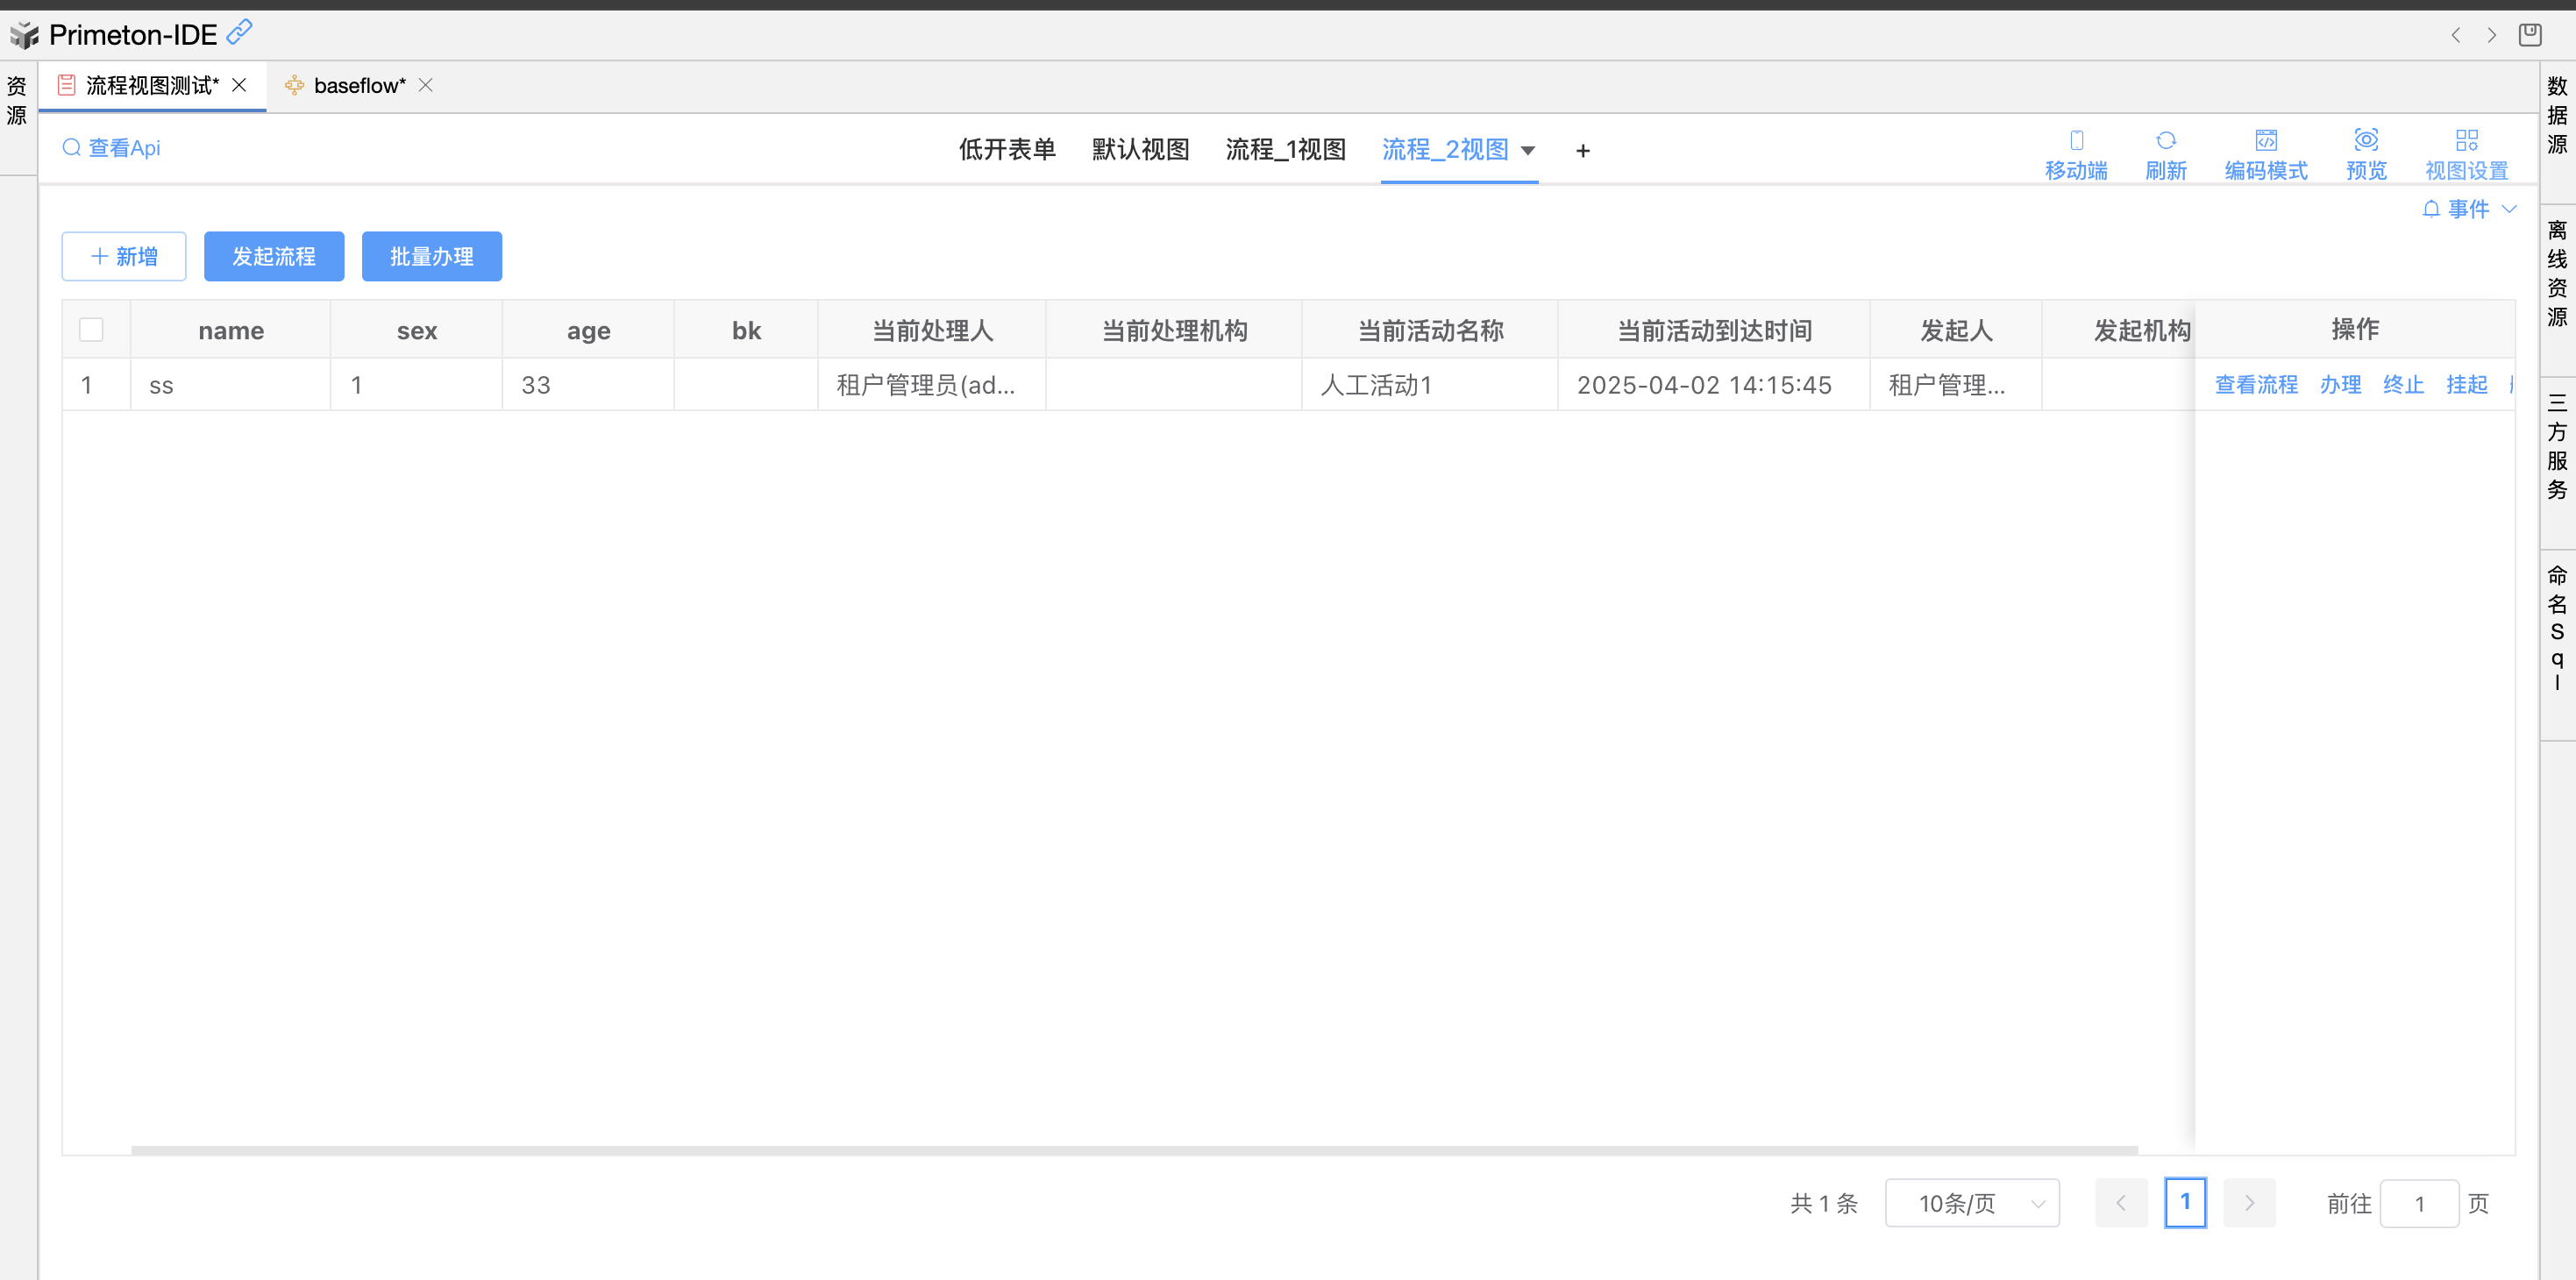
Task: Click the mobile view (移动端) icon
Action: tap(2076, 140)
